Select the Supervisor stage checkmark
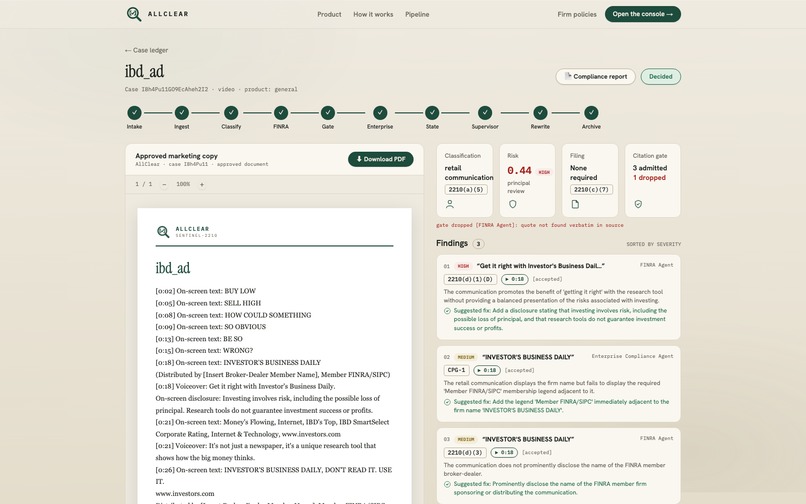The height and width of the screenshot is (504, 806). coord(485,113)
